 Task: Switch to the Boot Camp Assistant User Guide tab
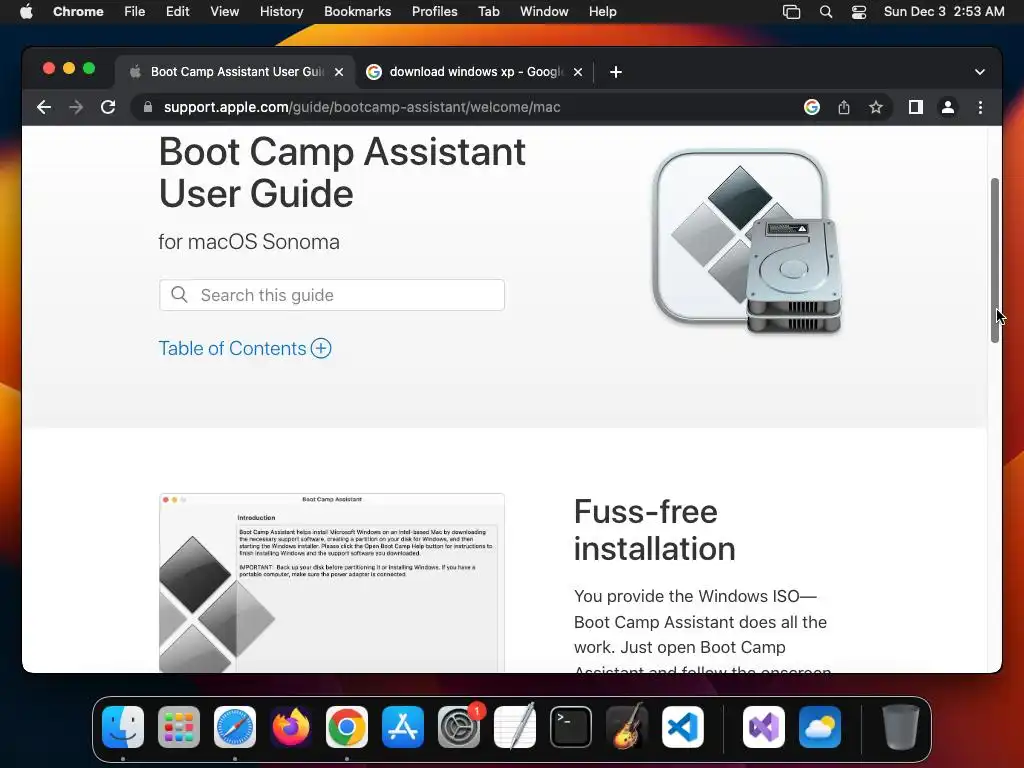tap(236, 72)
